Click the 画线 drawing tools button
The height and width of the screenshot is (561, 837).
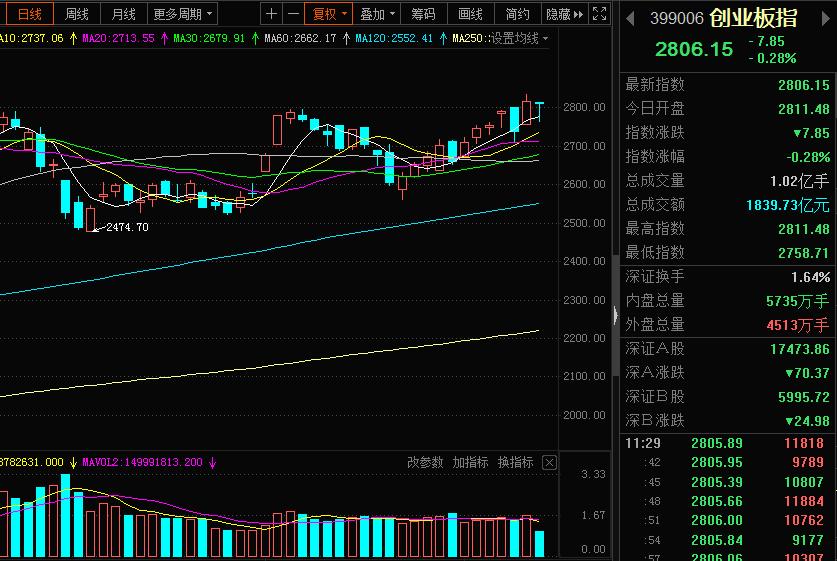[x=470, y=14]
